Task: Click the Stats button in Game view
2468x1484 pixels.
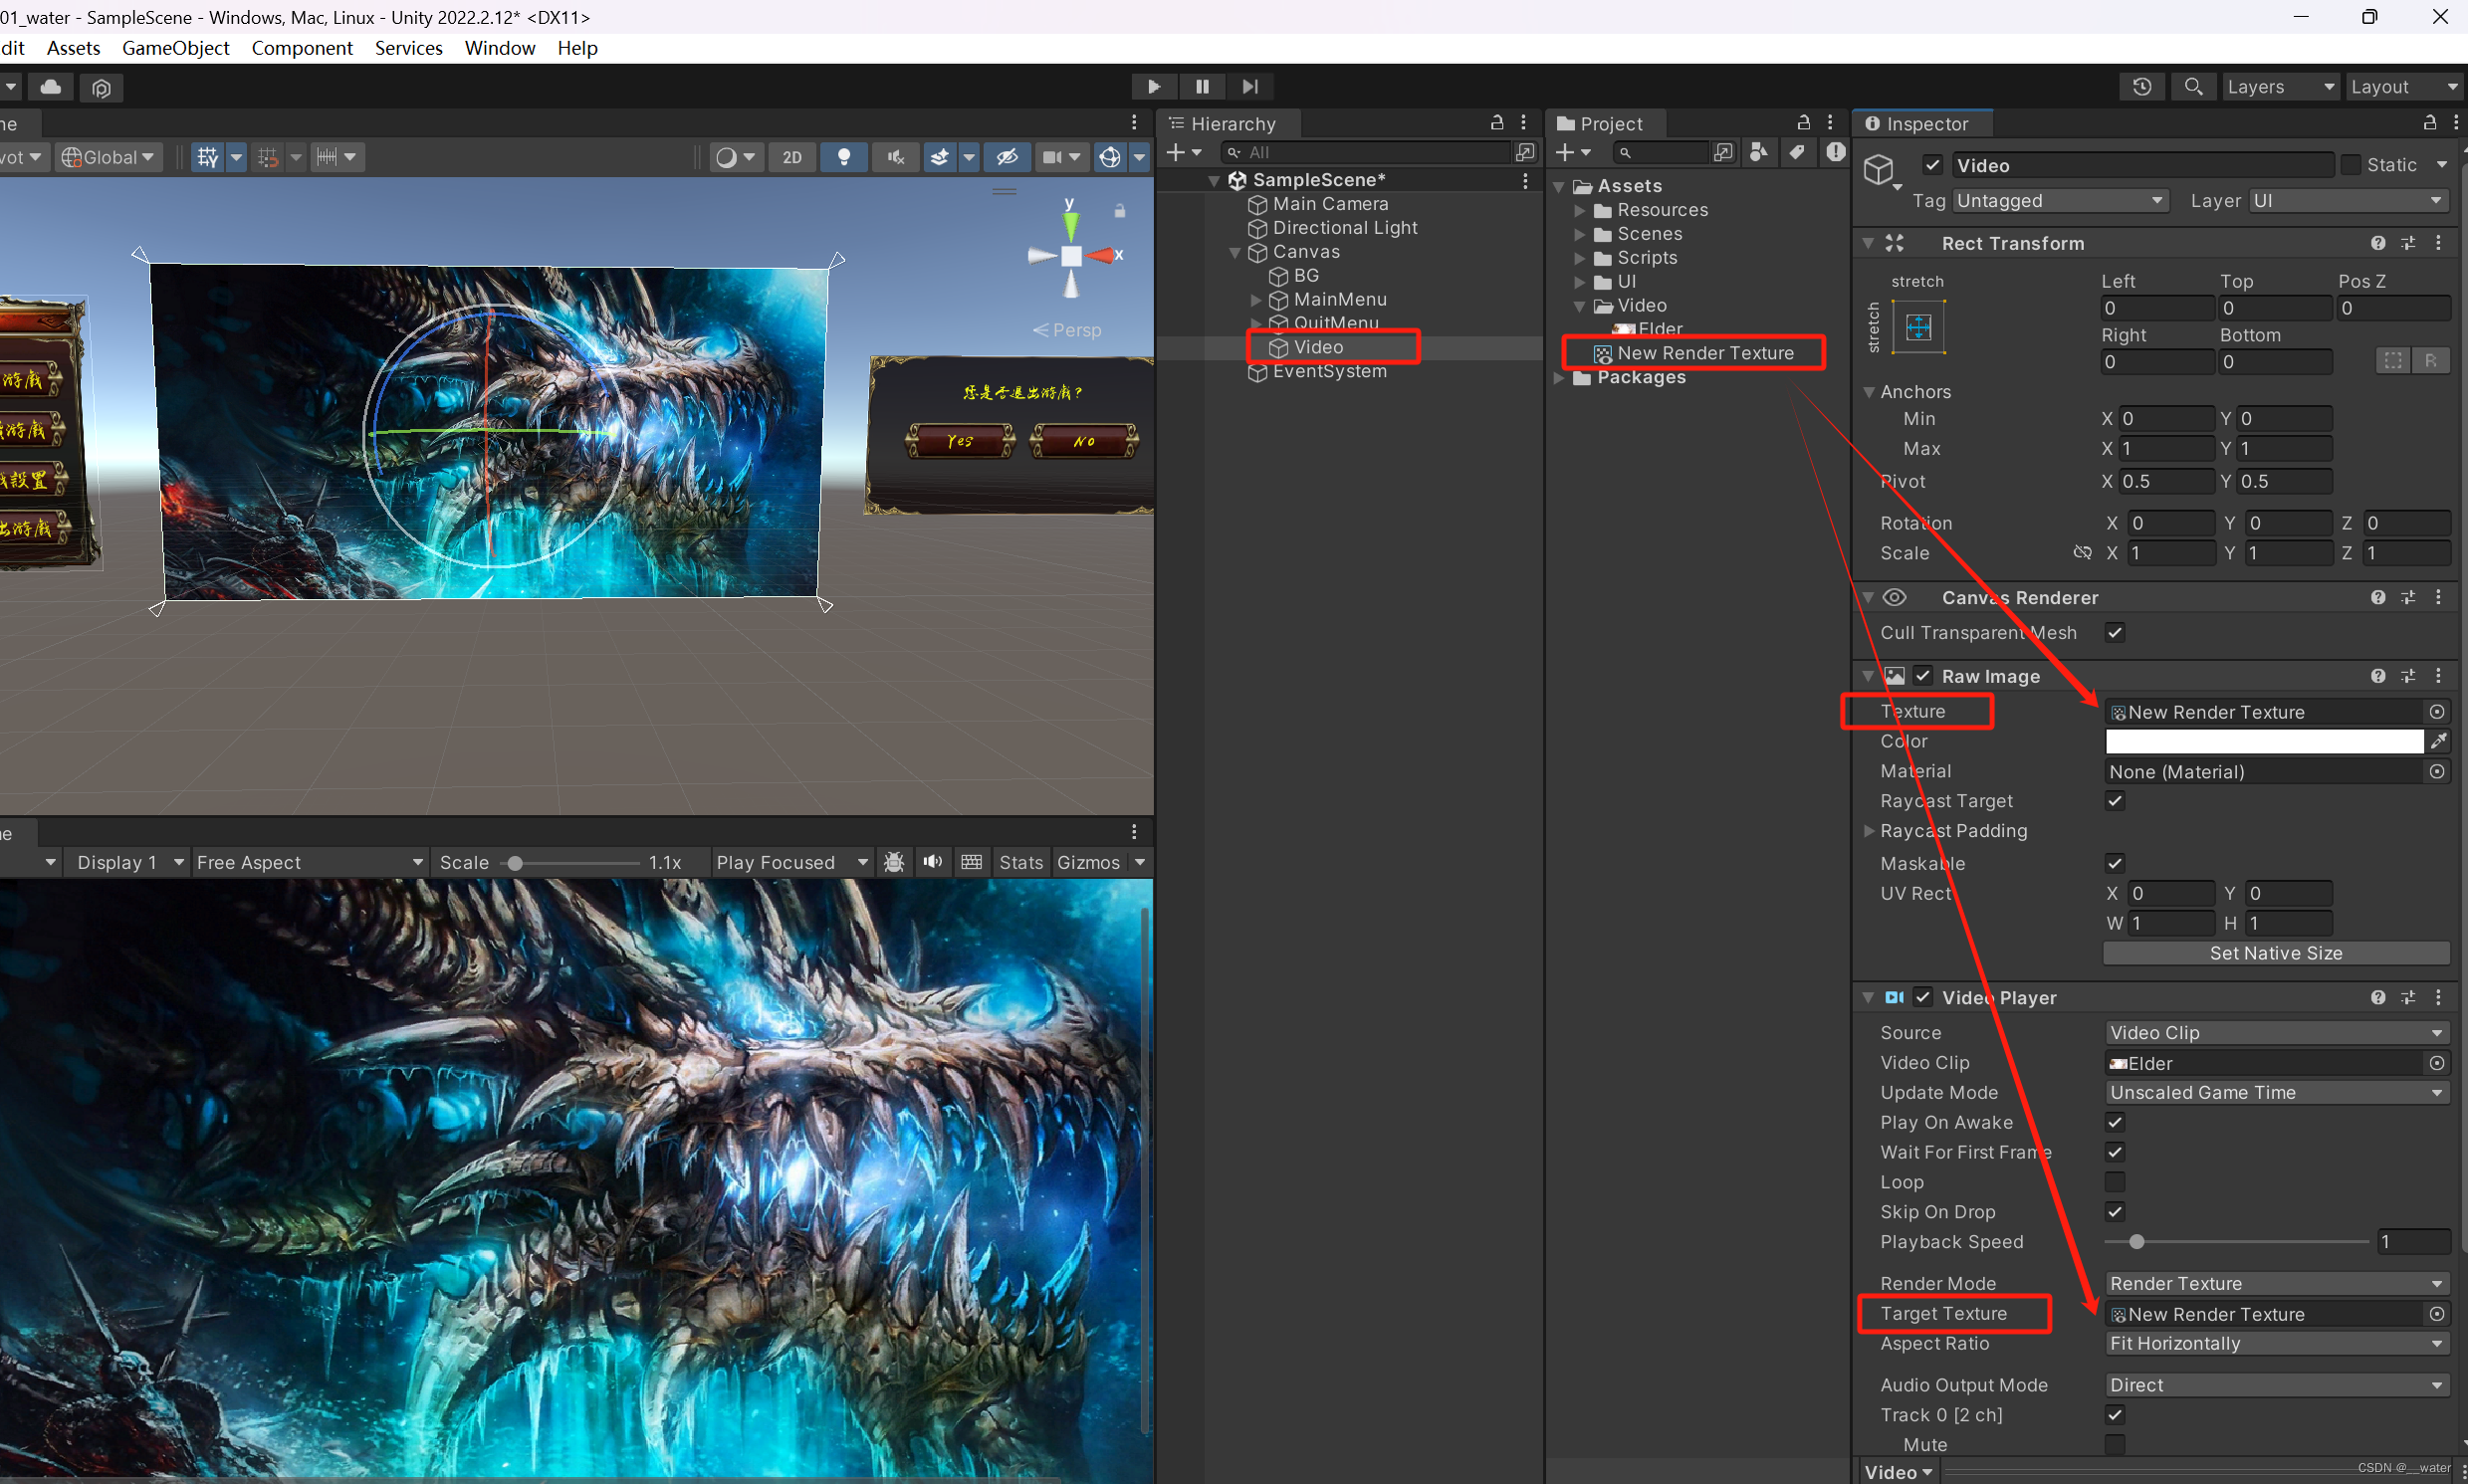Action: point(1021,862)
